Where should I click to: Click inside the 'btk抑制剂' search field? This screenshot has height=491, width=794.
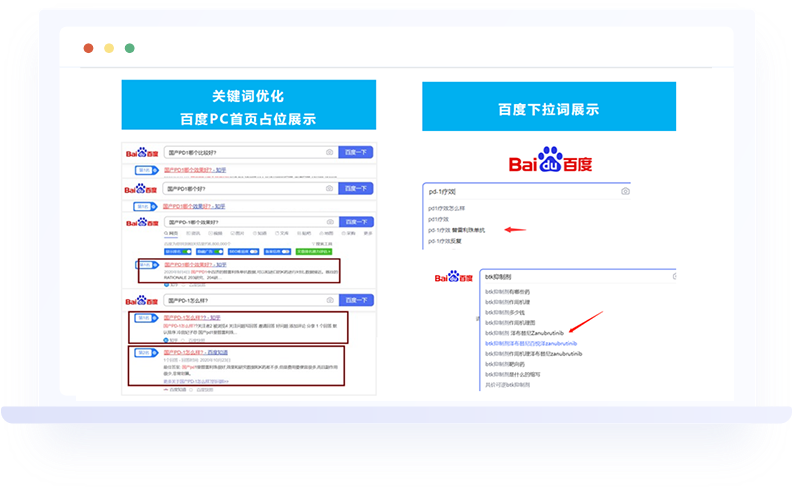click(x=576, y=277)
